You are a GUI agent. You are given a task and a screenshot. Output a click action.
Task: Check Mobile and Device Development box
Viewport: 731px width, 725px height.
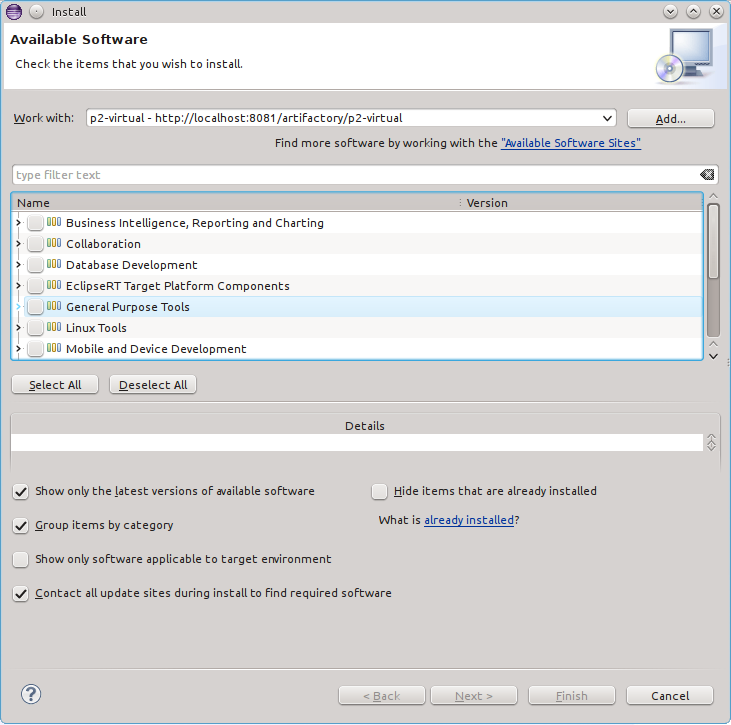35,349
